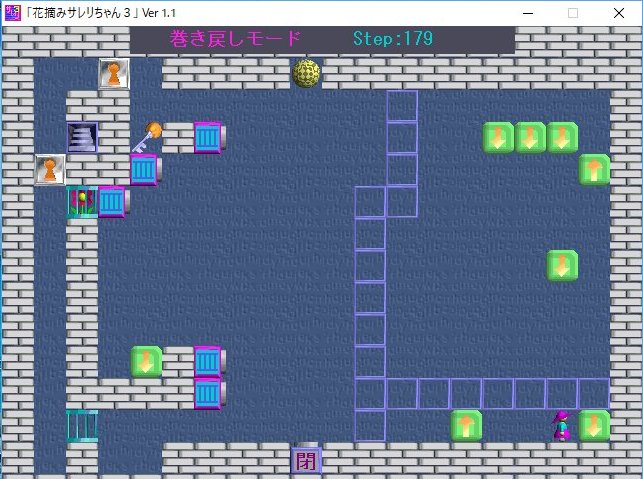Click the empty cage at bottom left
The width and height of the screenshot is (643, 479).
click(x=82, y=425)
